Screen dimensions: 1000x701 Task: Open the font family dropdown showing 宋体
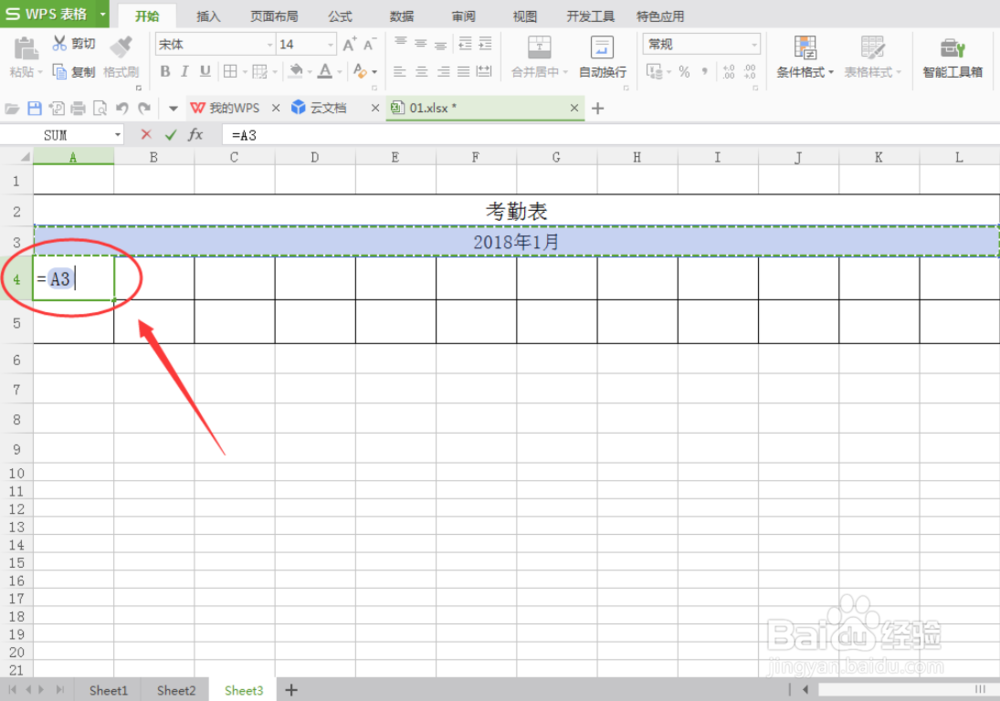click(272, 43)
